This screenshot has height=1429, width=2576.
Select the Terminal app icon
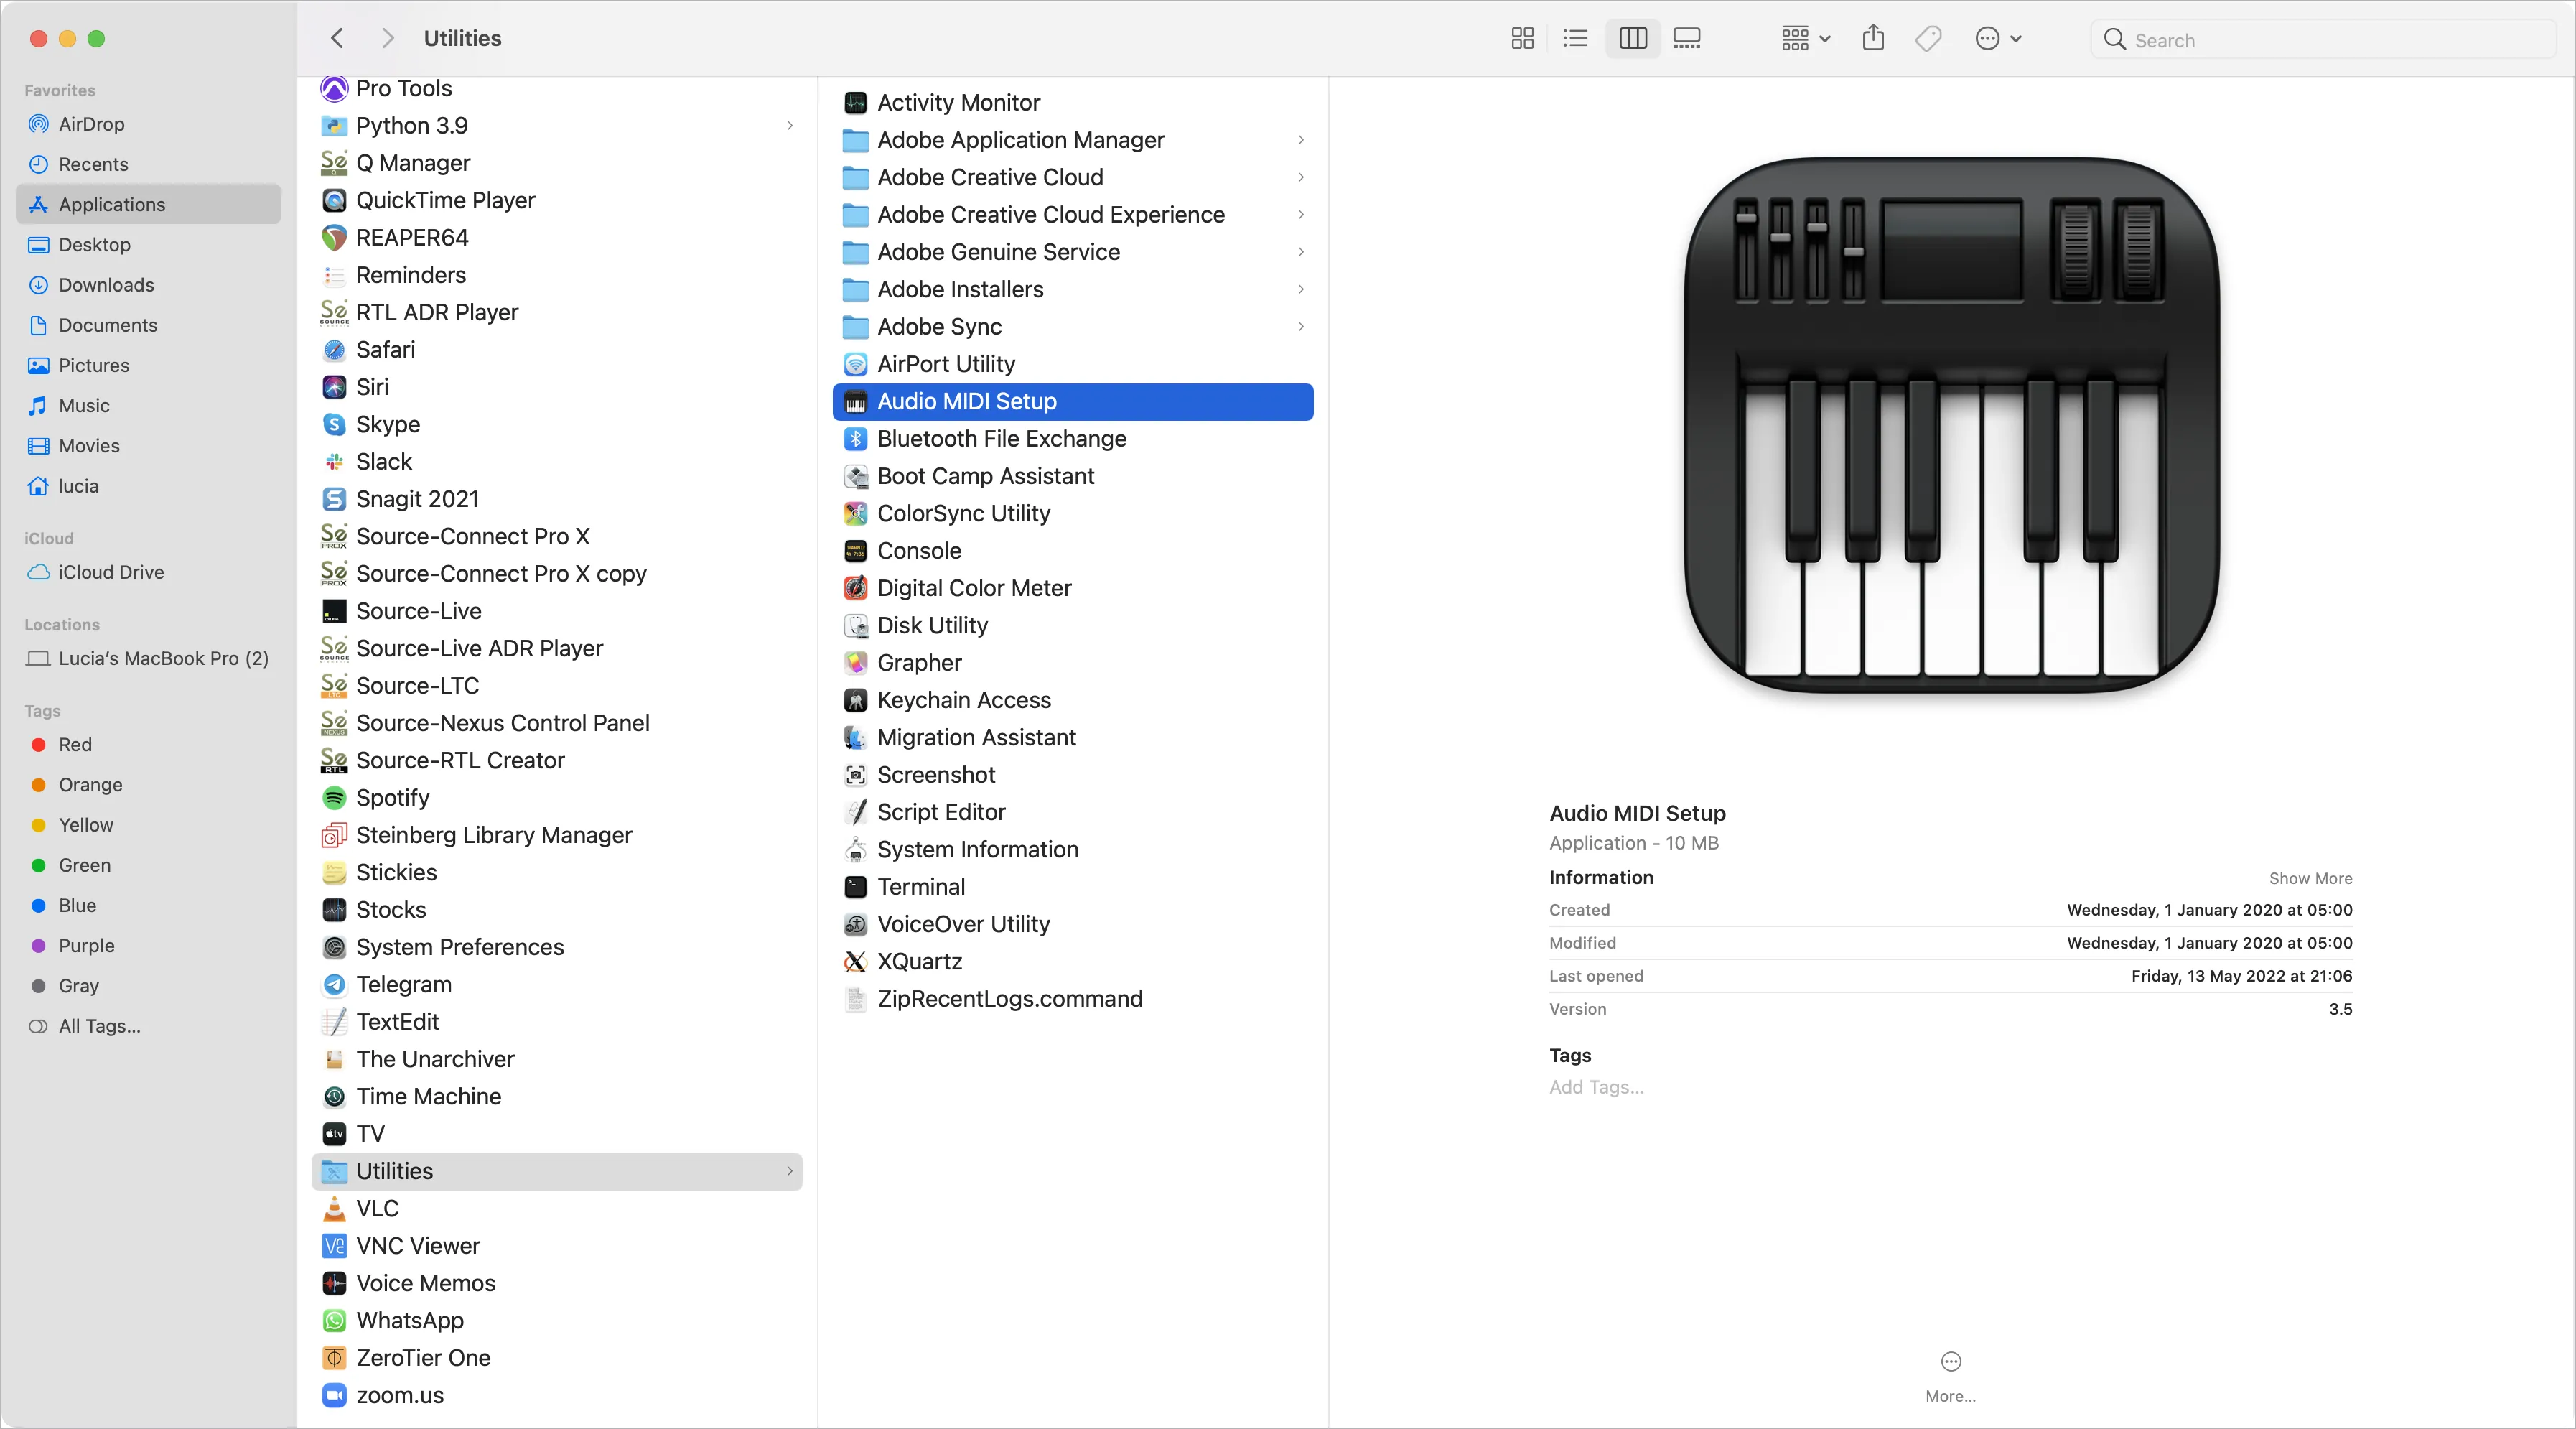point(855,887)
